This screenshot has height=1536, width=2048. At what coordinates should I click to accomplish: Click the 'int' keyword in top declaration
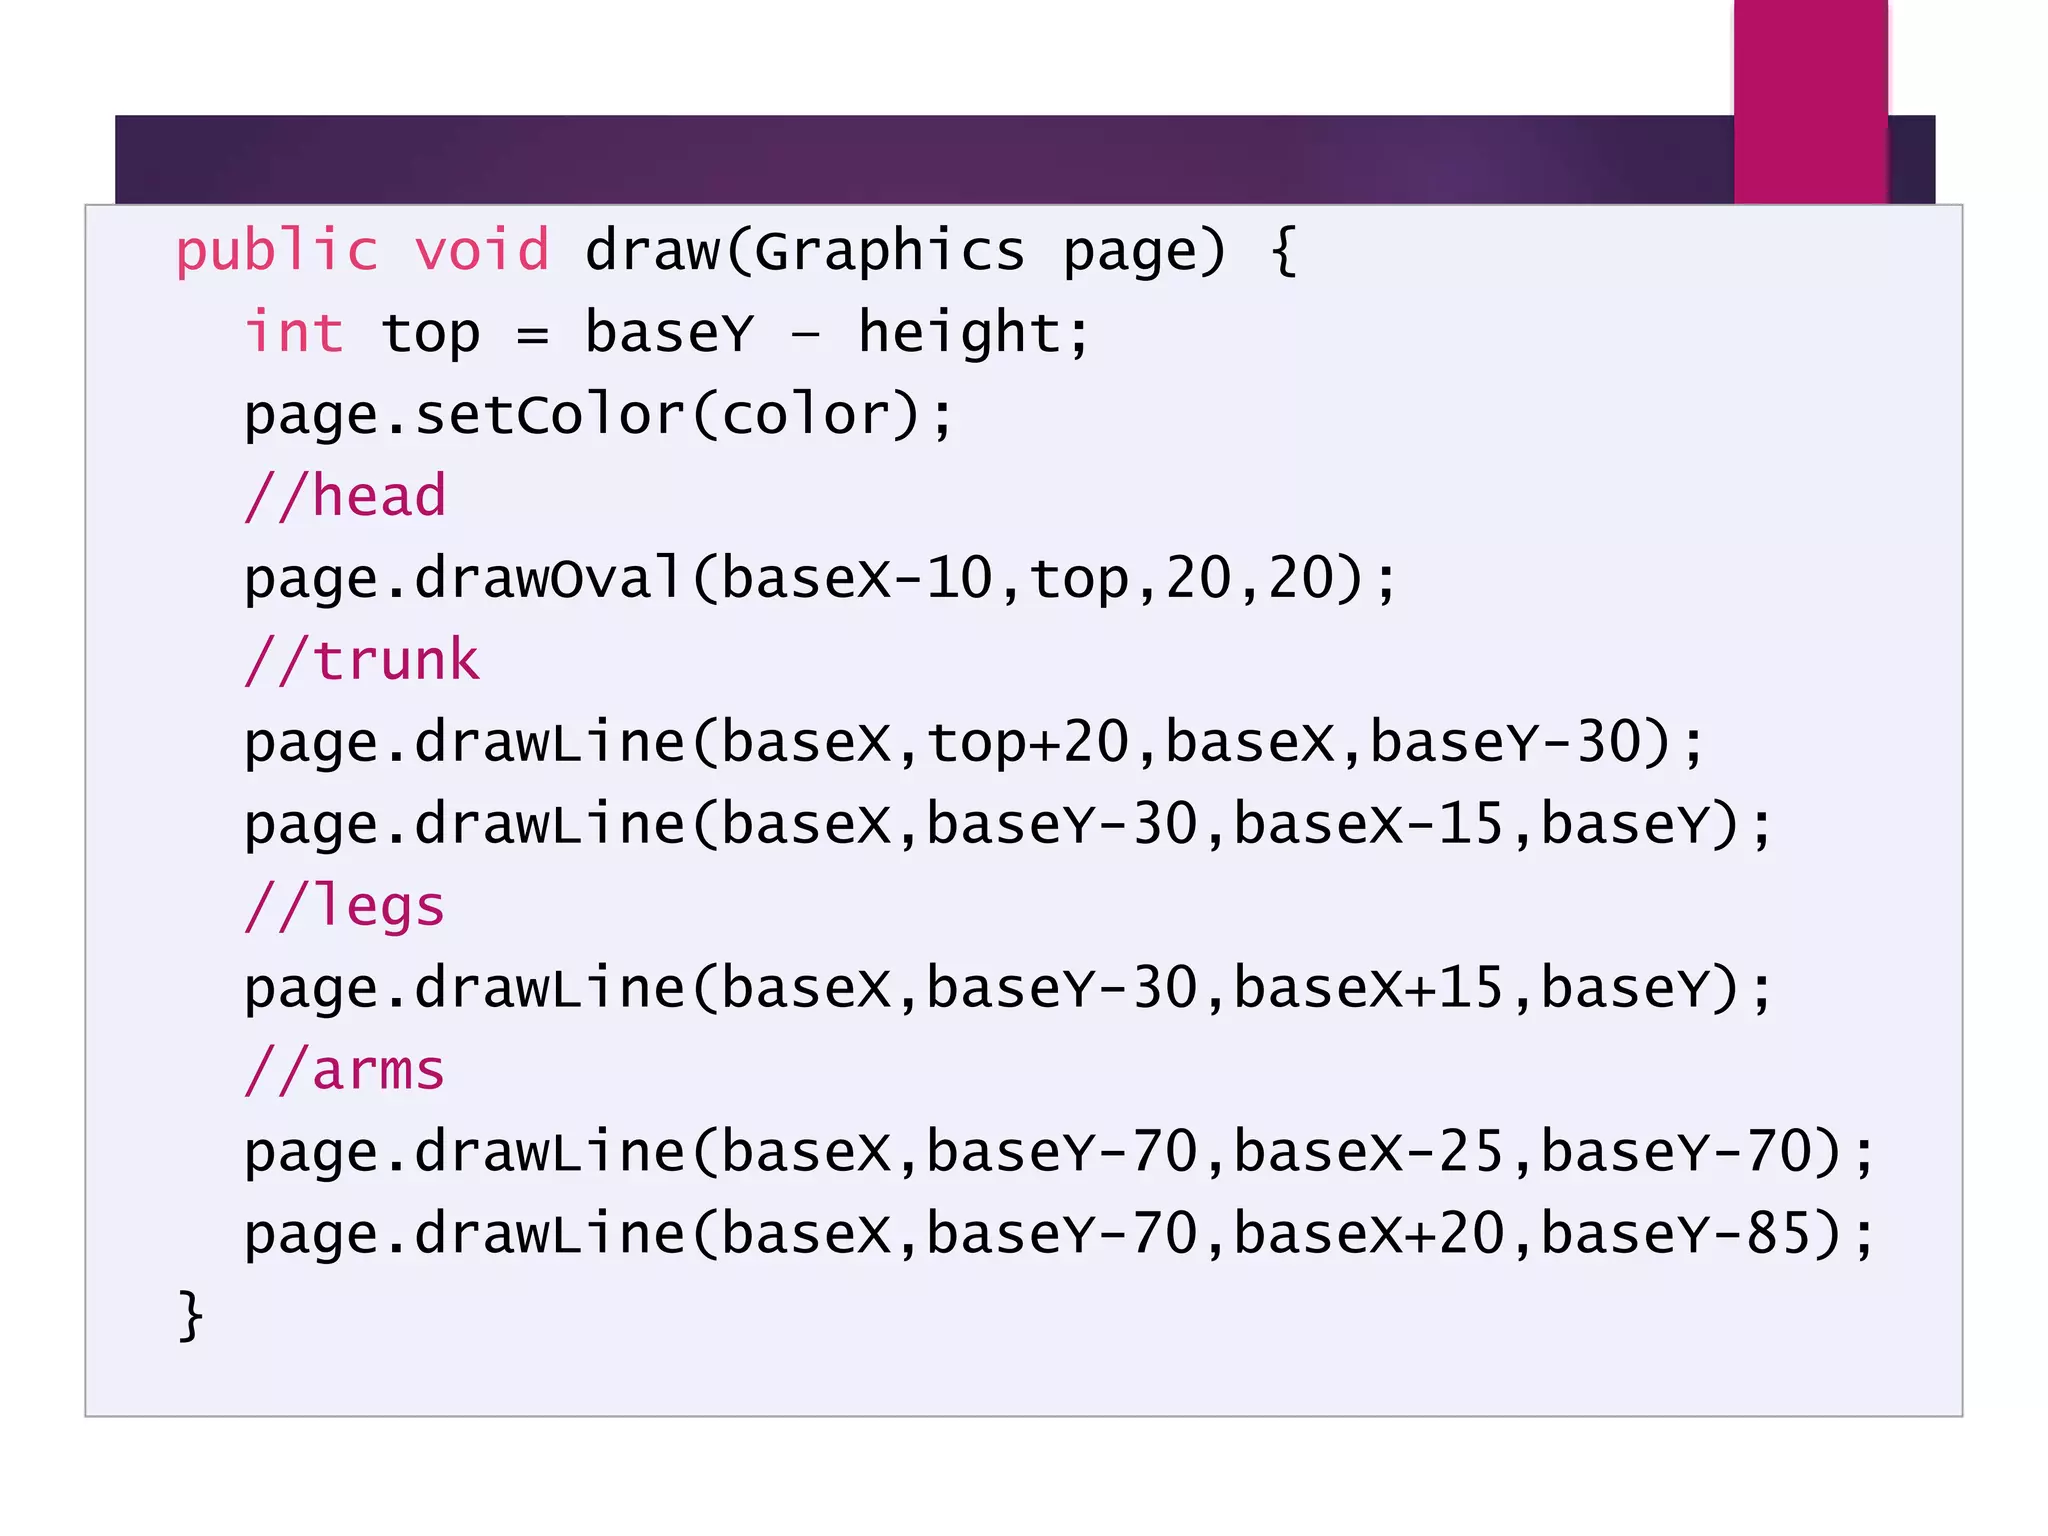click(294, 332)
